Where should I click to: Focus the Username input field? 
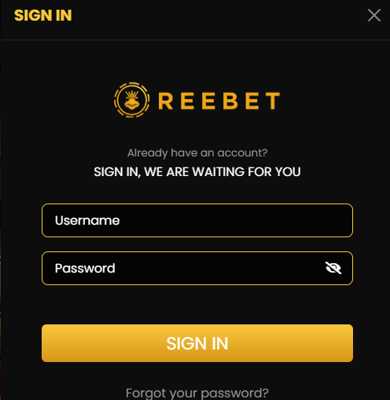pyautogui.click(x=197, y=220)
